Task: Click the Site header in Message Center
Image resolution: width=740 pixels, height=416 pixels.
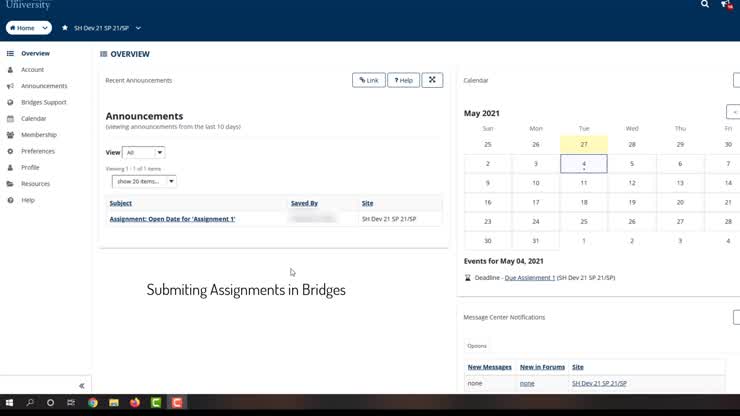Action: pyautogui.click(x=578, y=367)
